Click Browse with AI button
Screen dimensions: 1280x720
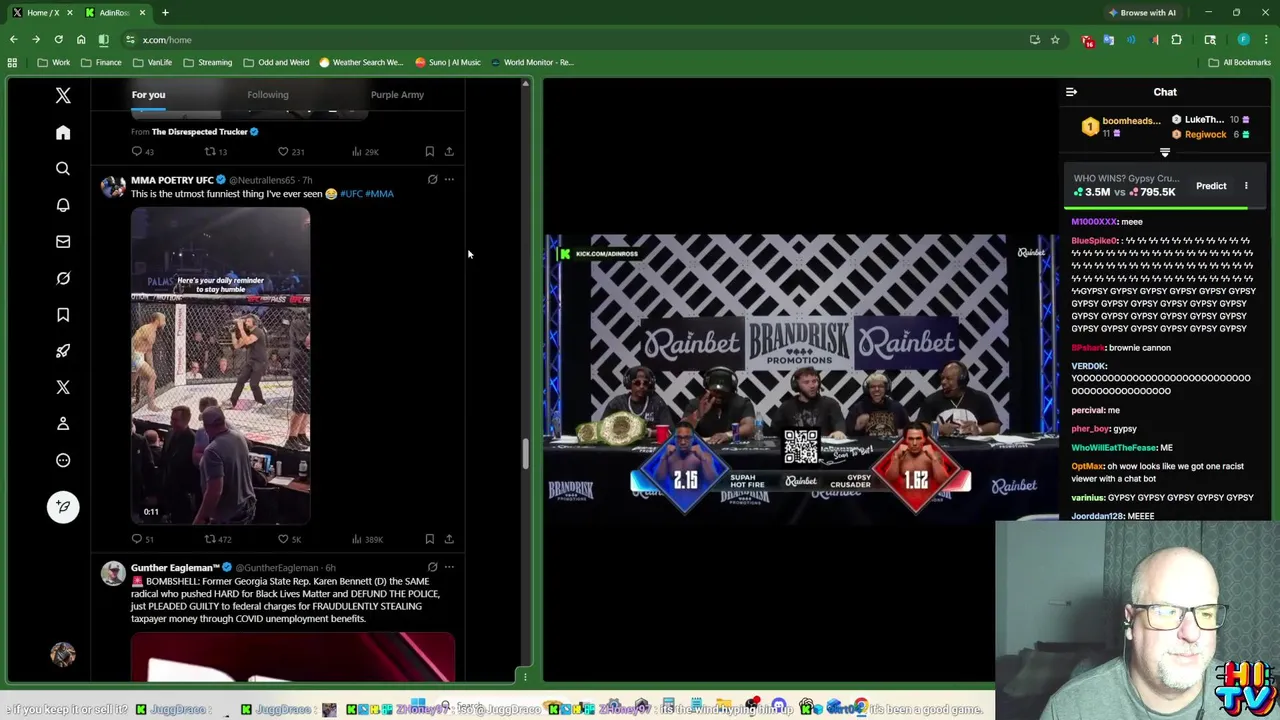click(x=1142, y=12)
